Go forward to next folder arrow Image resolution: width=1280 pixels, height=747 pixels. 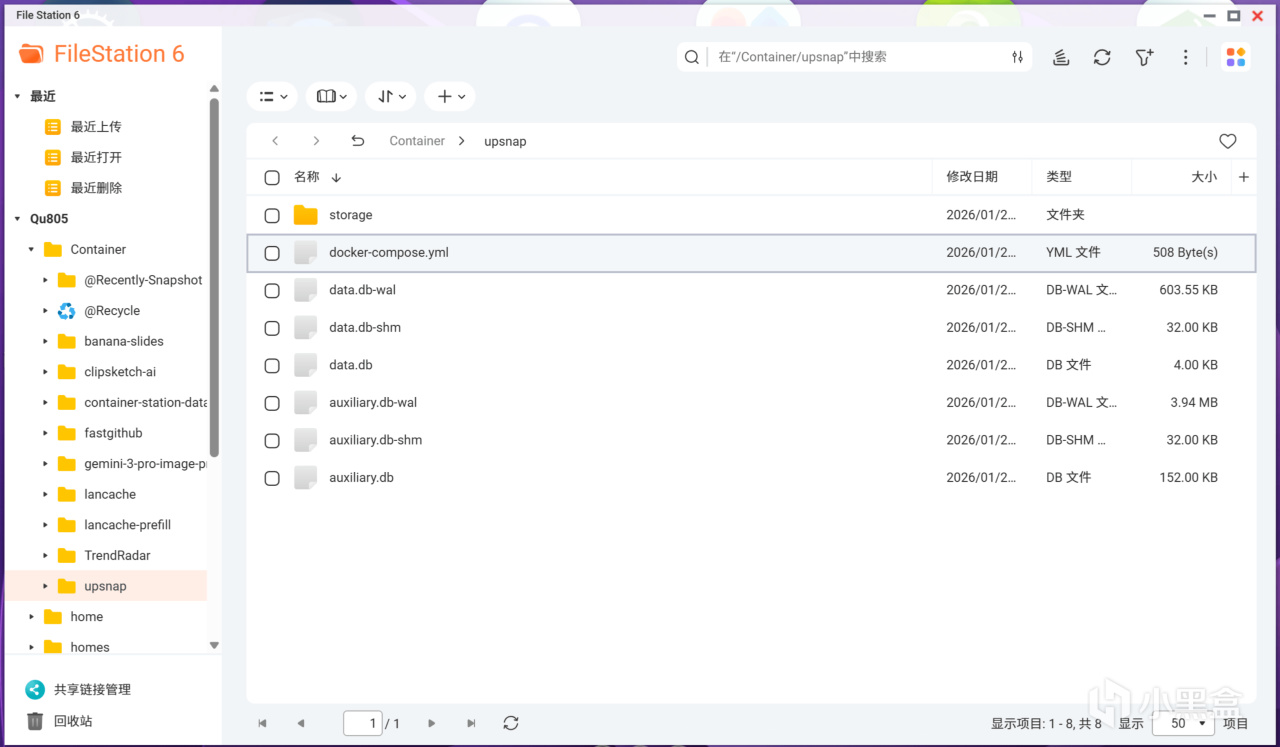[x=316, y=141]
